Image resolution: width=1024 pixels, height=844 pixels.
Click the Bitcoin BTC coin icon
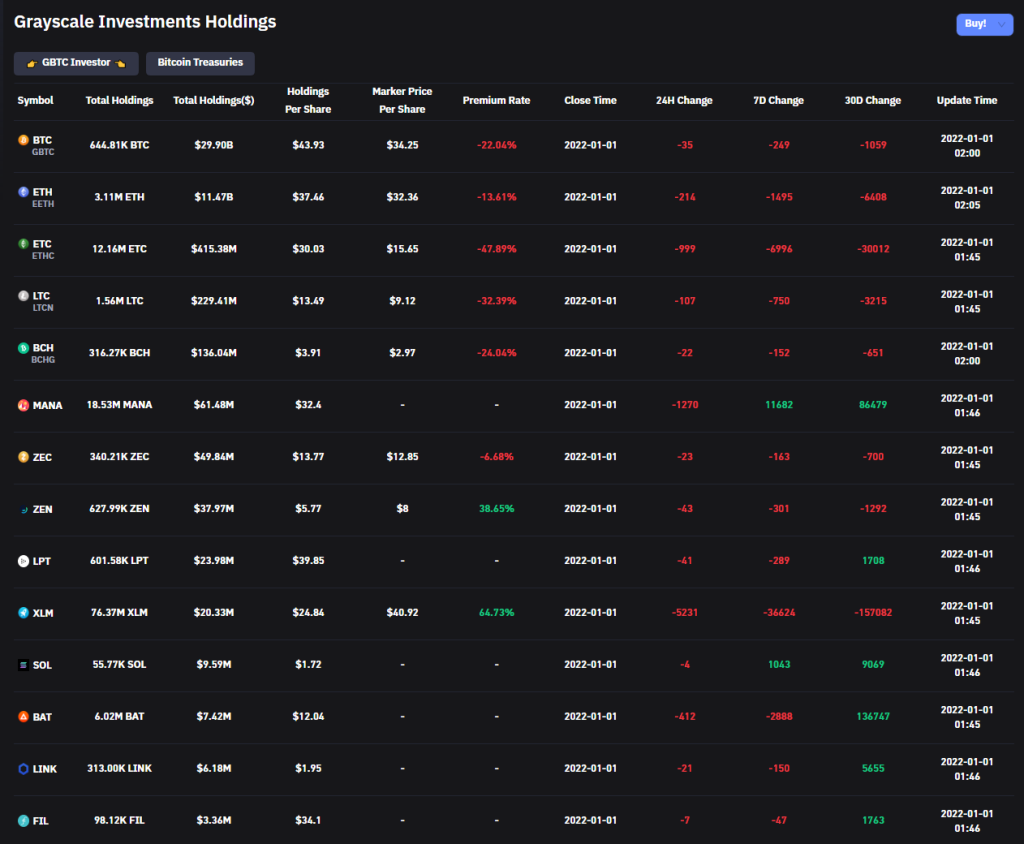[24, 141]
